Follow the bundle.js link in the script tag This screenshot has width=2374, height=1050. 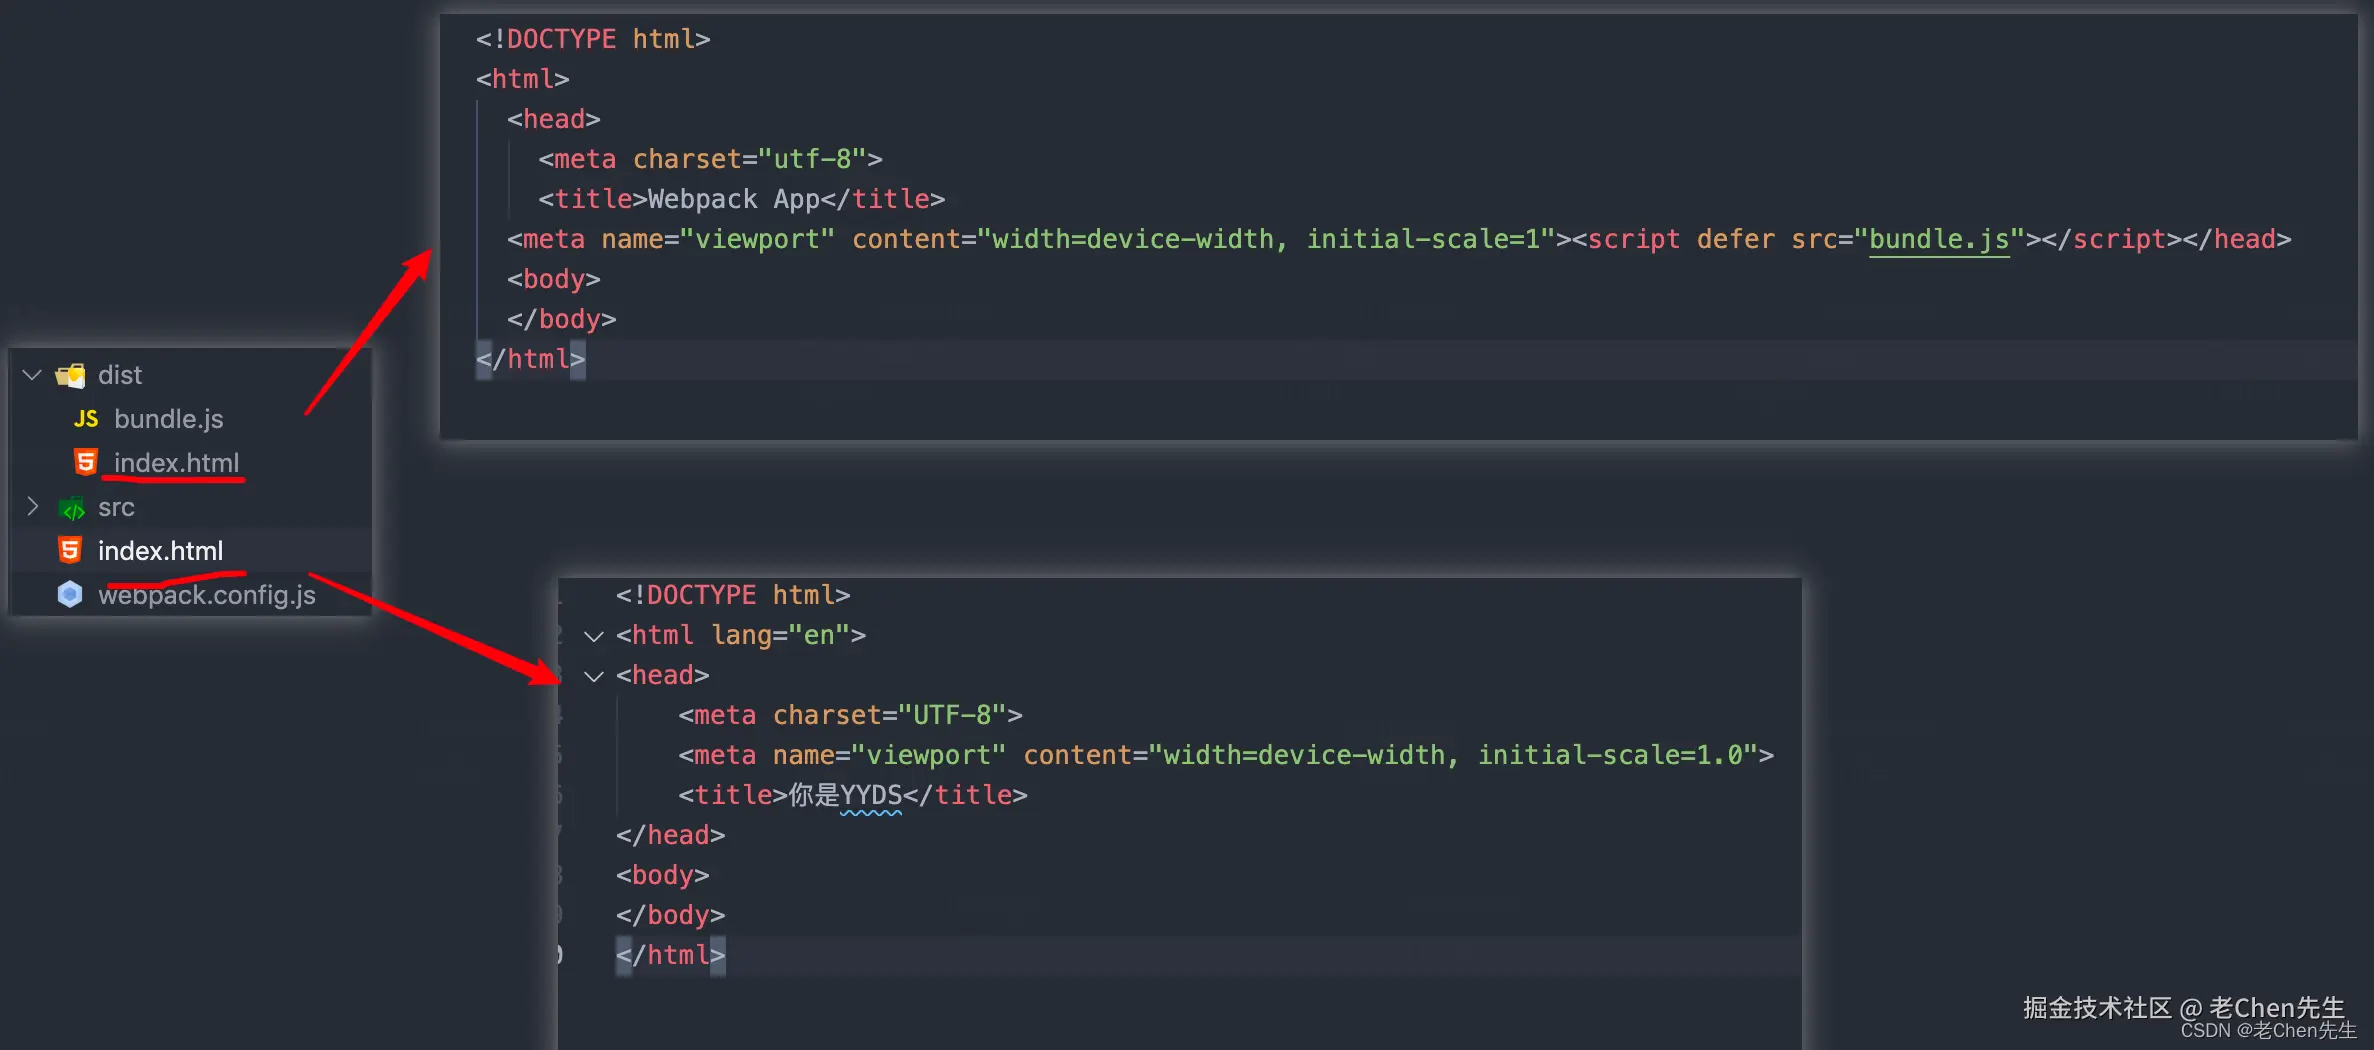(x=1939, y=239)
